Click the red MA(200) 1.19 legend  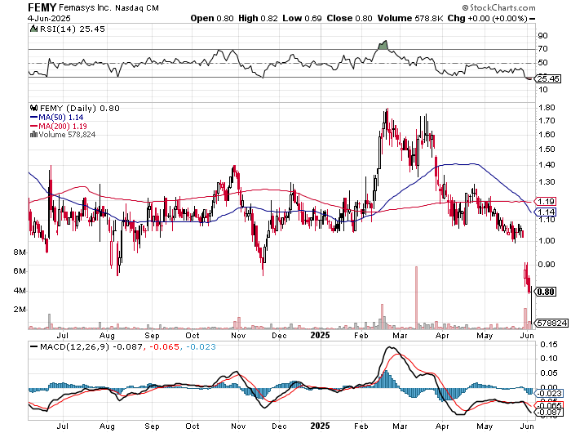(59, 126)
